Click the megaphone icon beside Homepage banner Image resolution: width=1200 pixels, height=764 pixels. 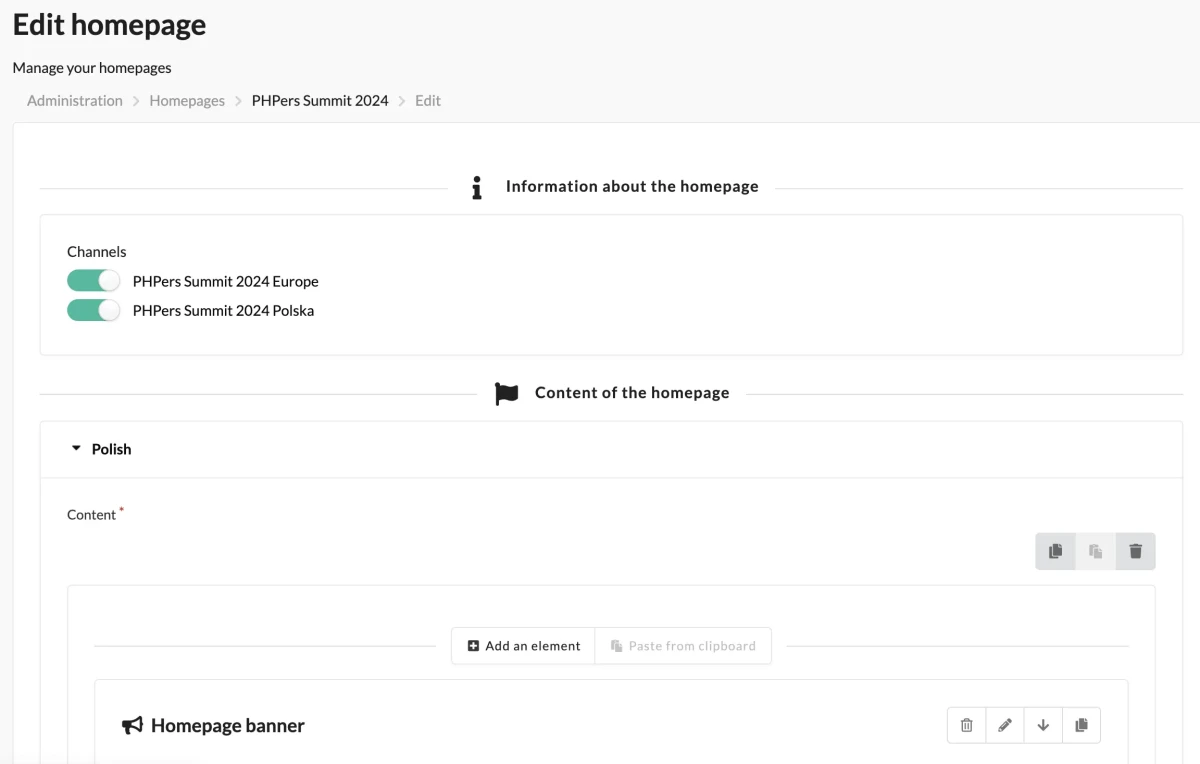(x=132, y=726)
